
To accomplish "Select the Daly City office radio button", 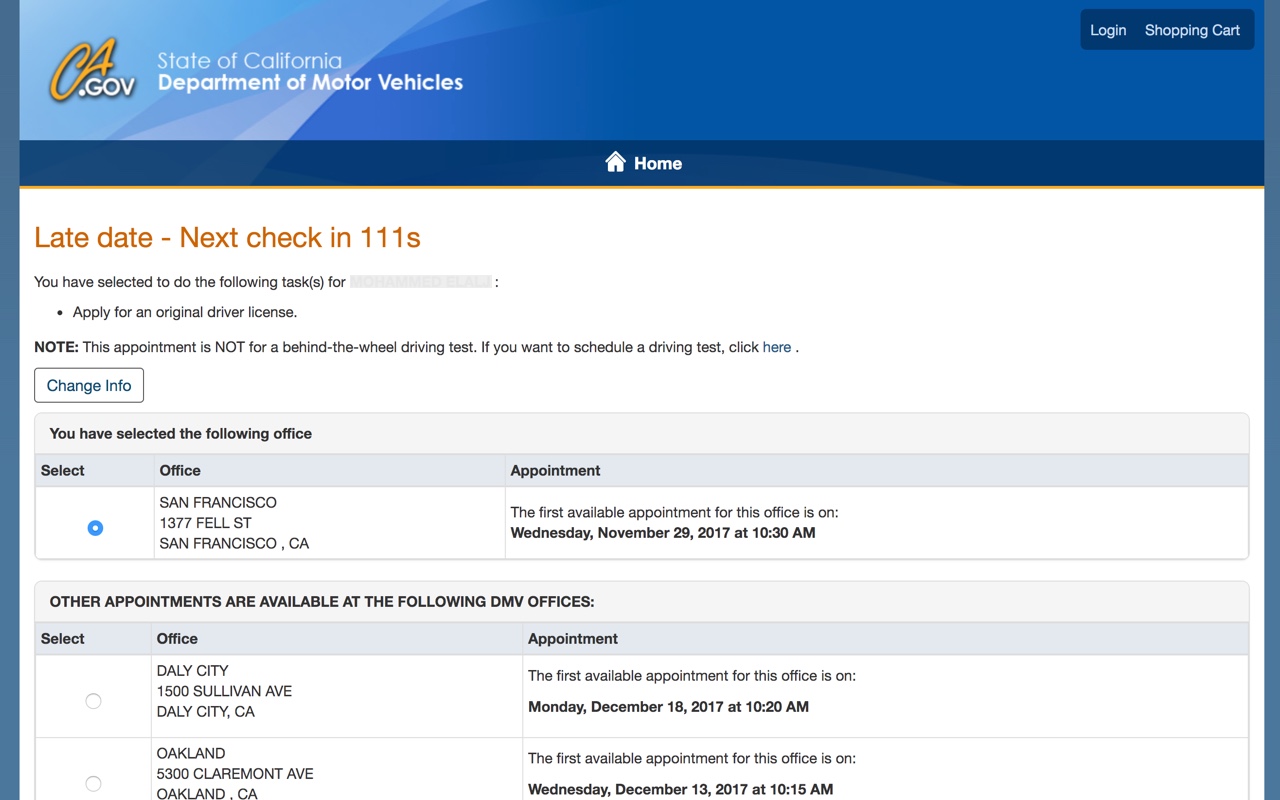I will coord(93,701).
